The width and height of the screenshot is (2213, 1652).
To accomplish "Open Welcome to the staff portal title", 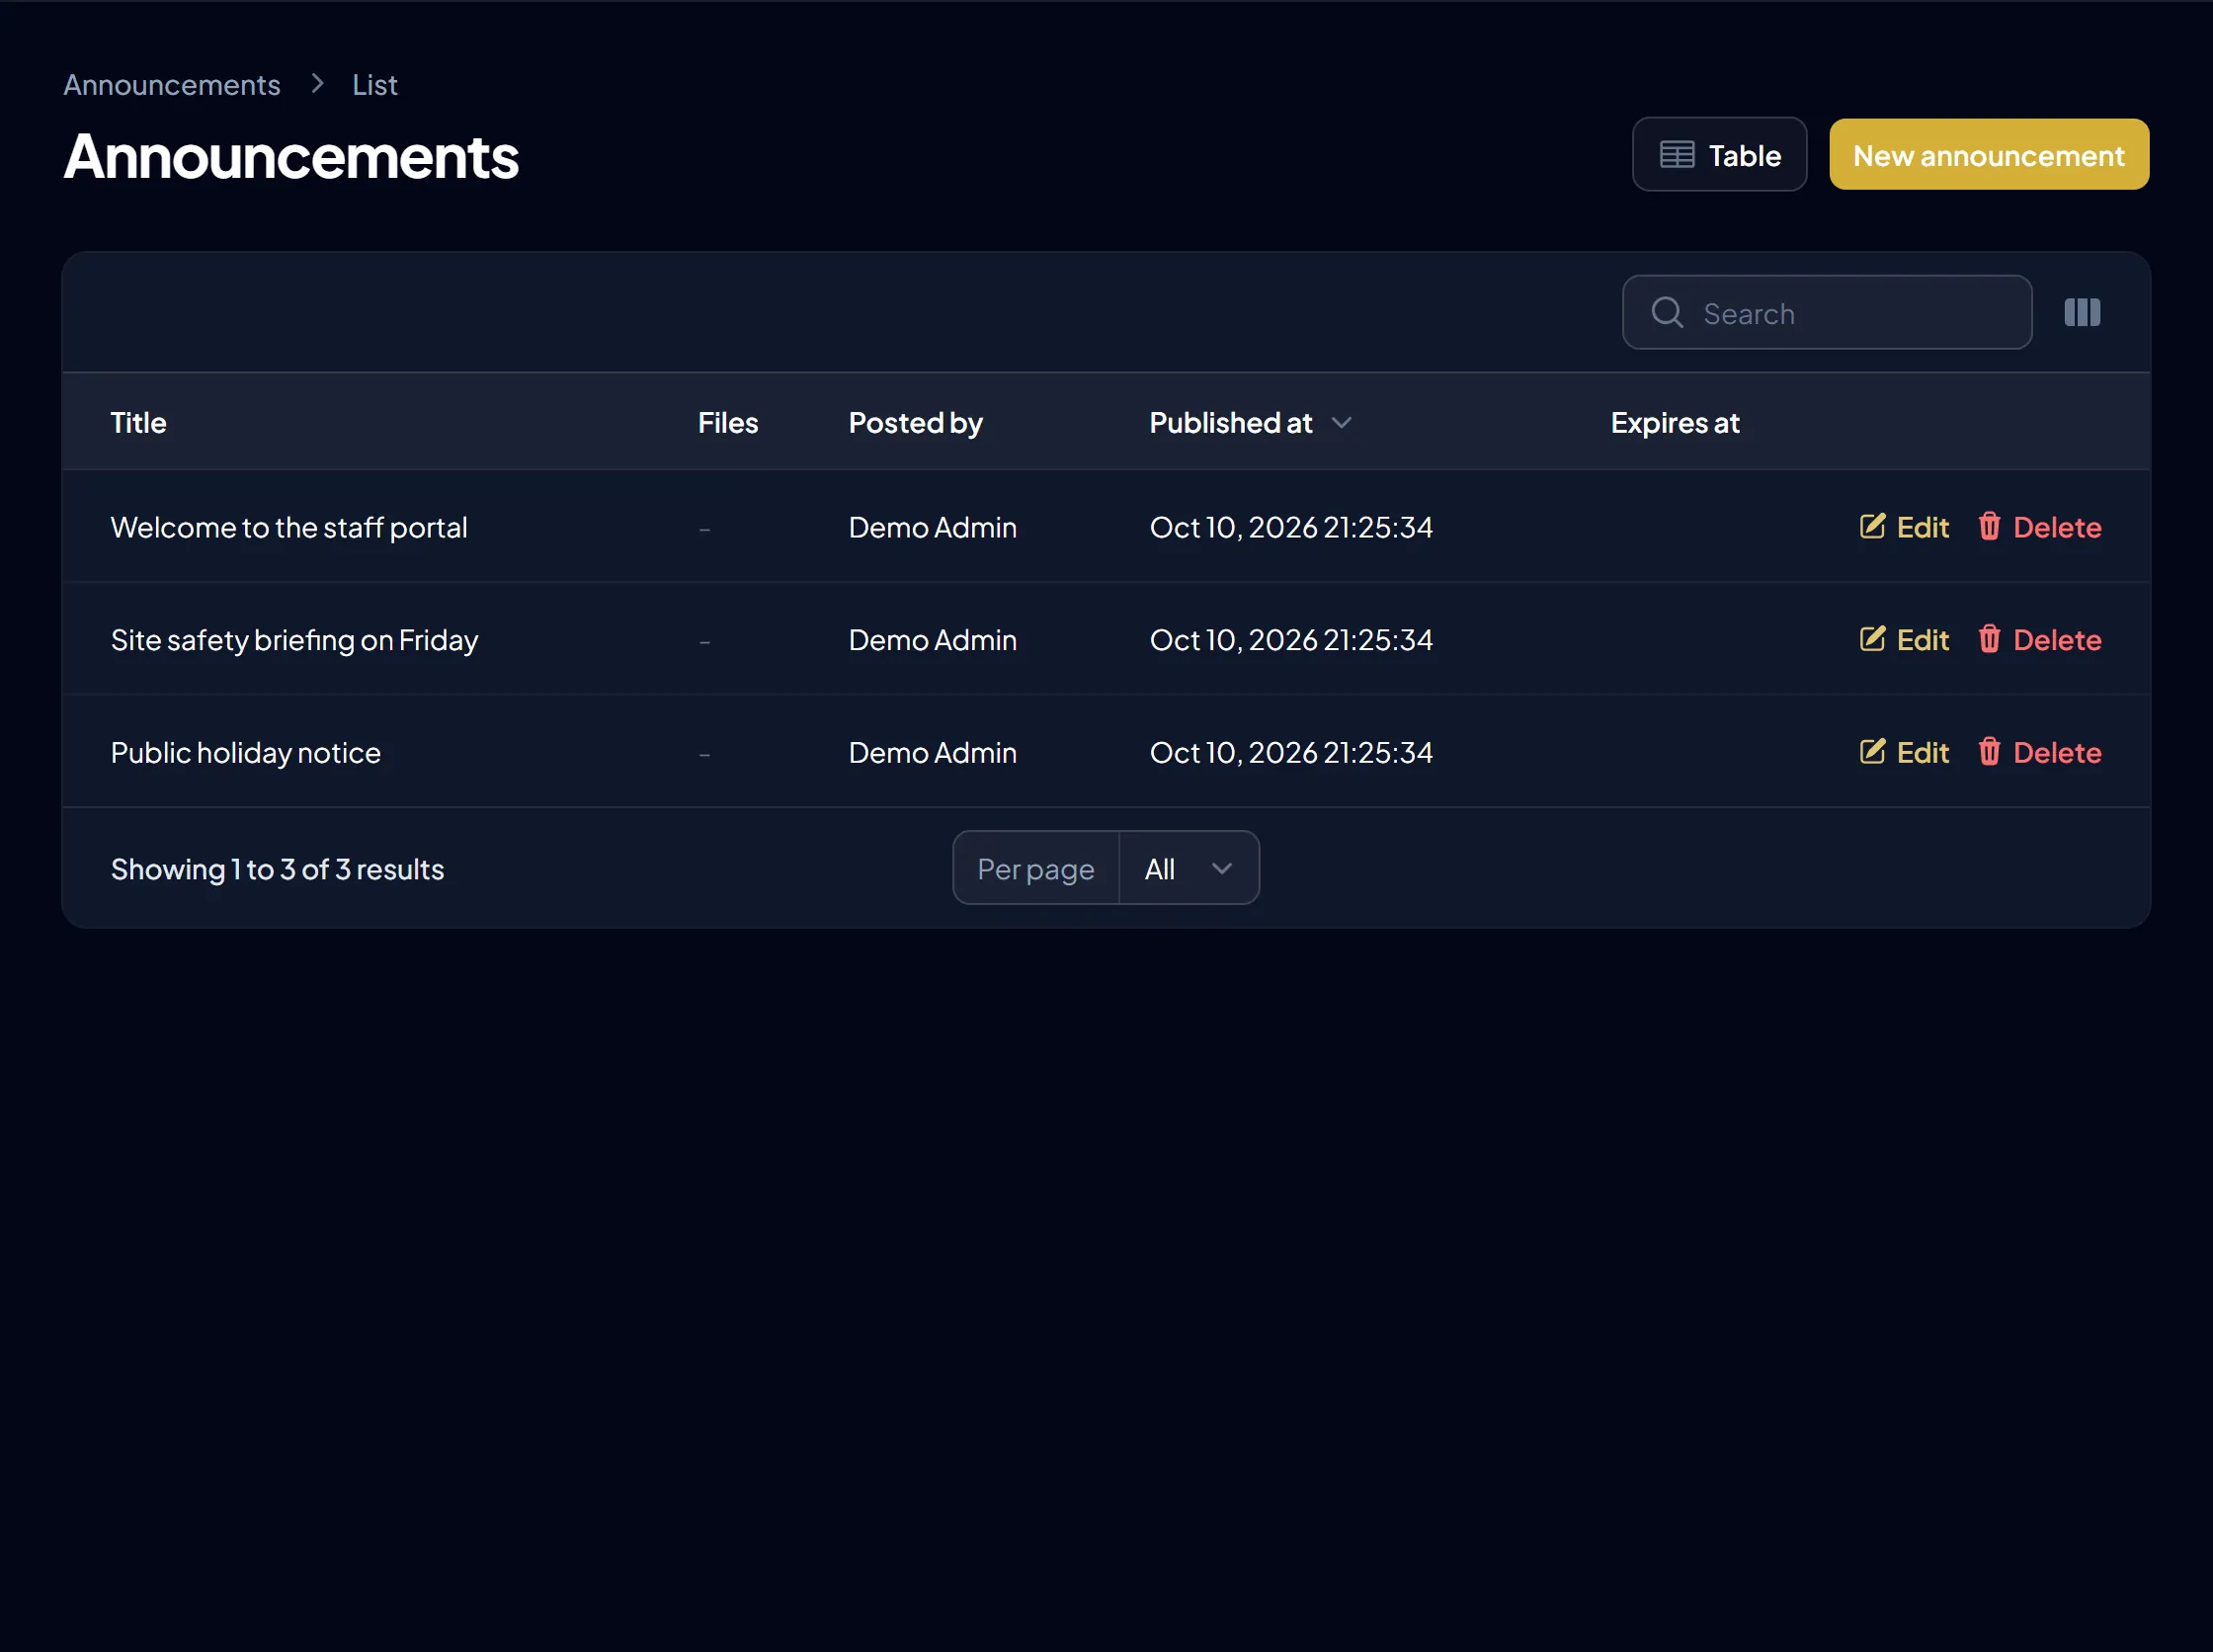I will (289, 527).
